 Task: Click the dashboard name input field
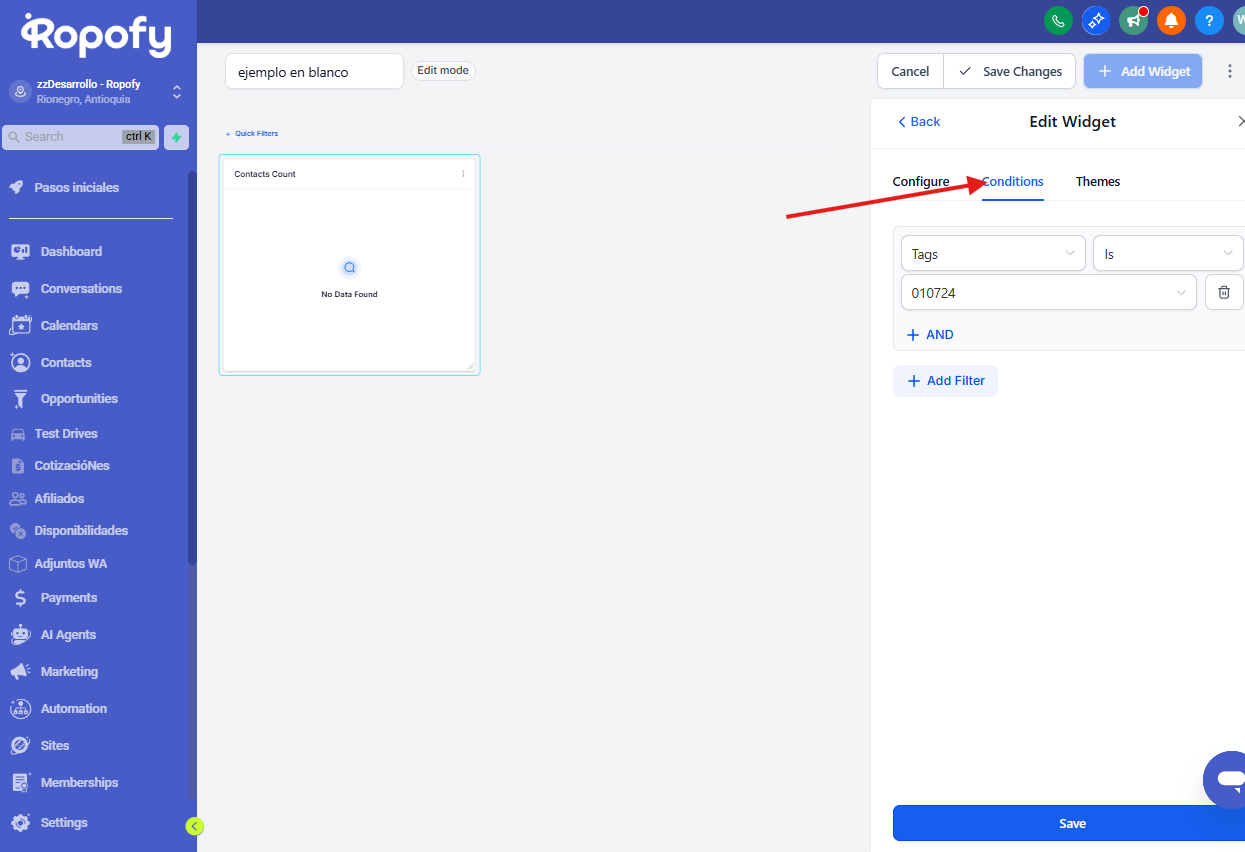313,72
